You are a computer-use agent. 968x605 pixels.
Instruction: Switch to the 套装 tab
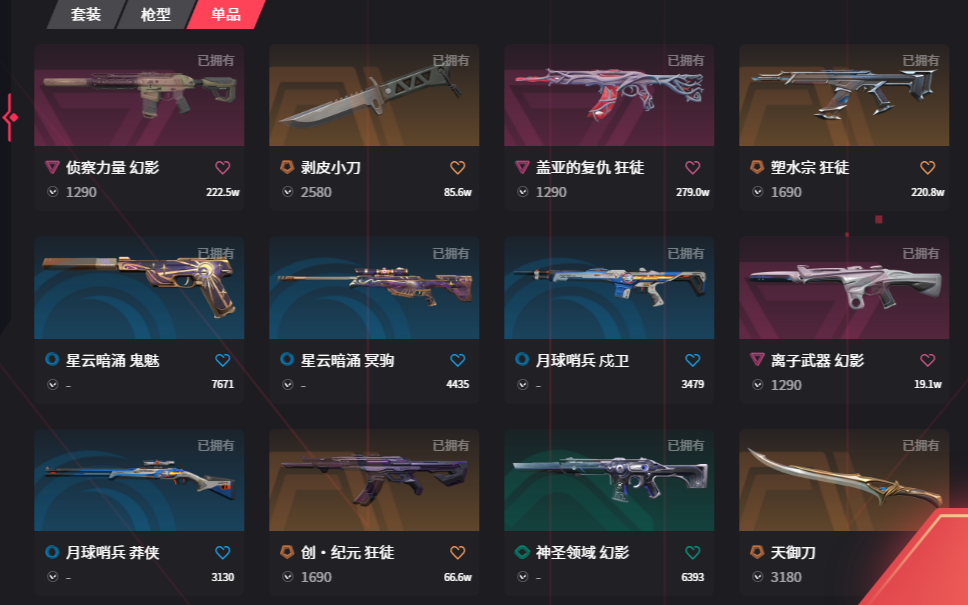pyautogui.click(x=85, y=14)
